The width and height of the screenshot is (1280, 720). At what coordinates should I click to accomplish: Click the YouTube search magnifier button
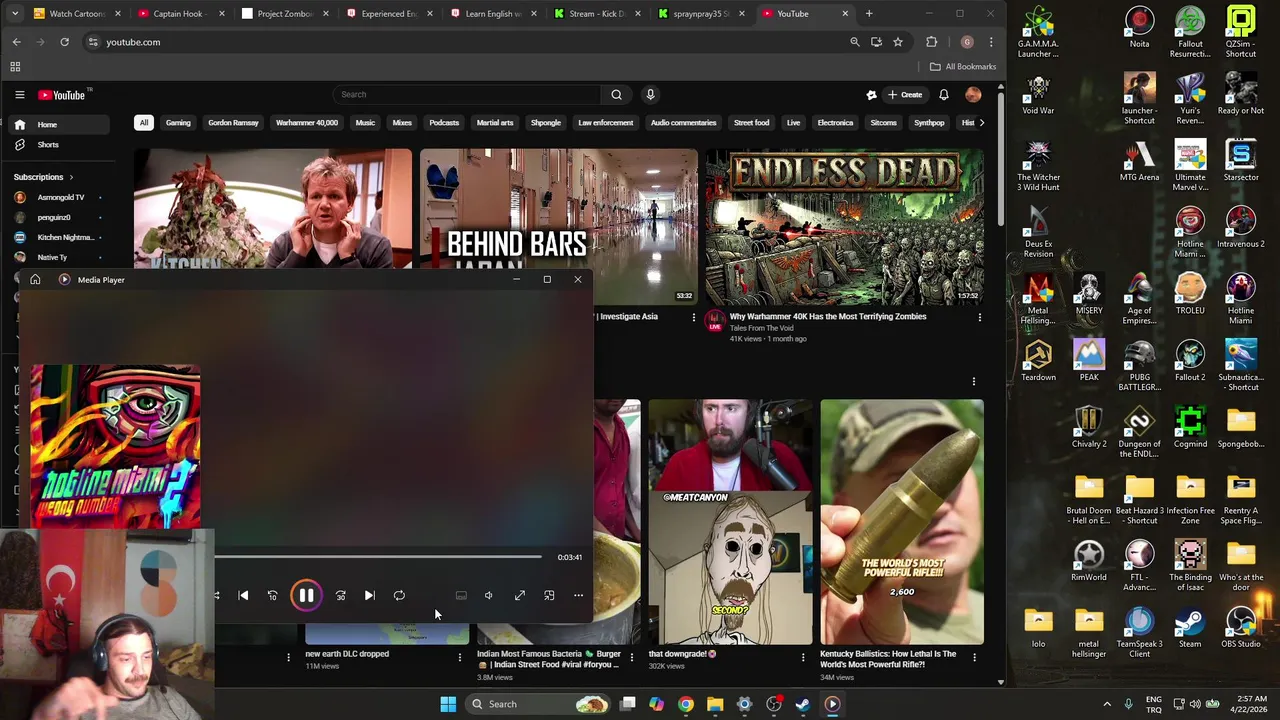(616, 94)
